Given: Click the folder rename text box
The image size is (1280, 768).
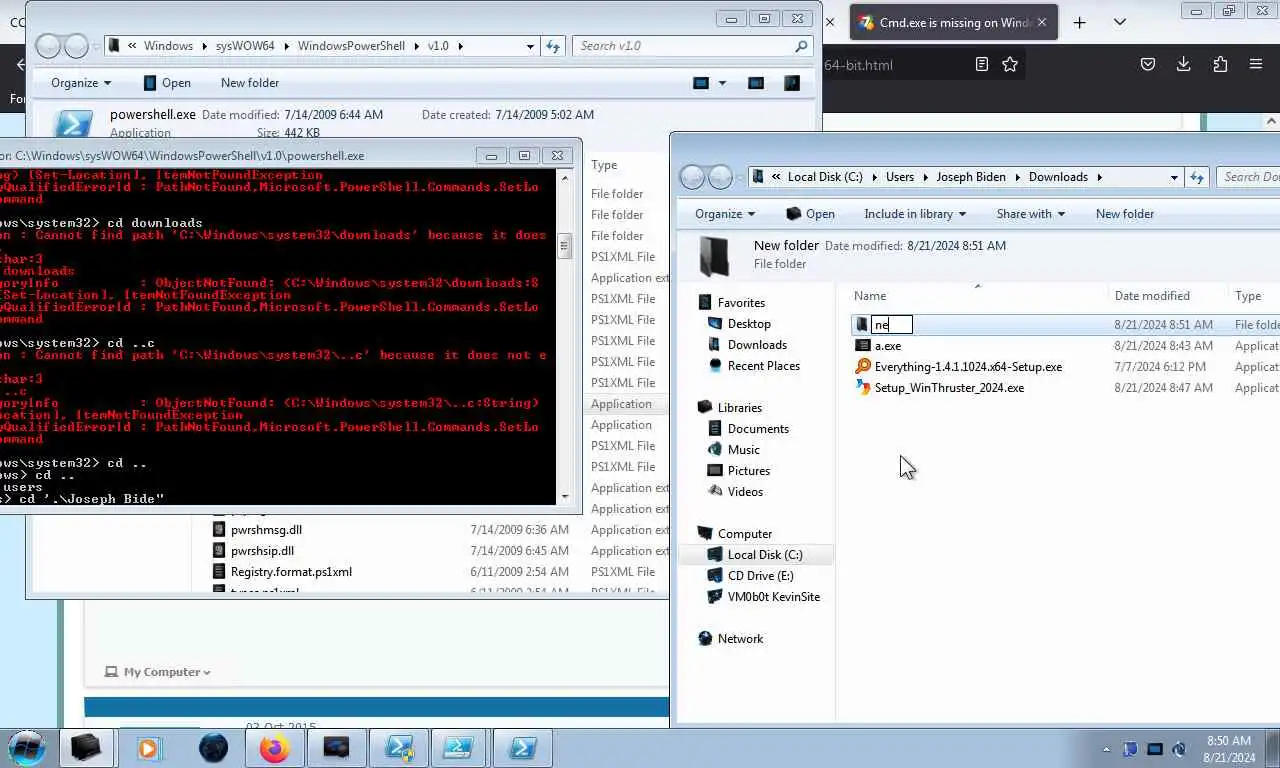Looking at the screenshot, I should point(892,325).
